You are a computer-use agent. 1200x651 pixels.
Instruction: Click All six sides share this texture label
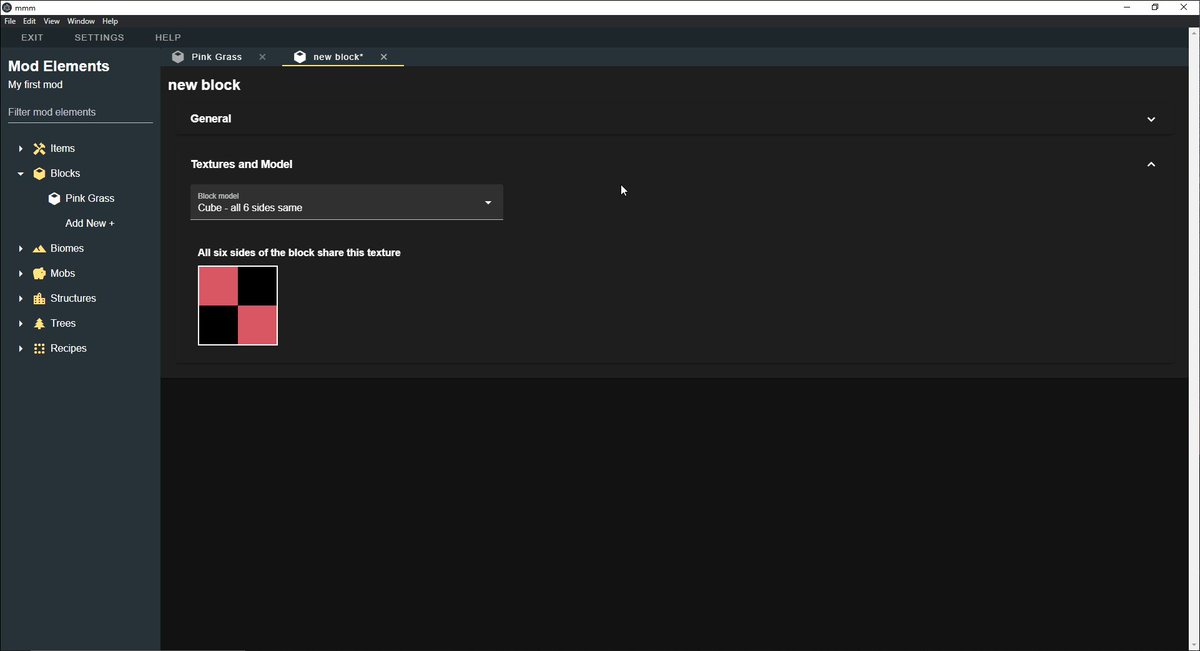[x=299, y=253]
